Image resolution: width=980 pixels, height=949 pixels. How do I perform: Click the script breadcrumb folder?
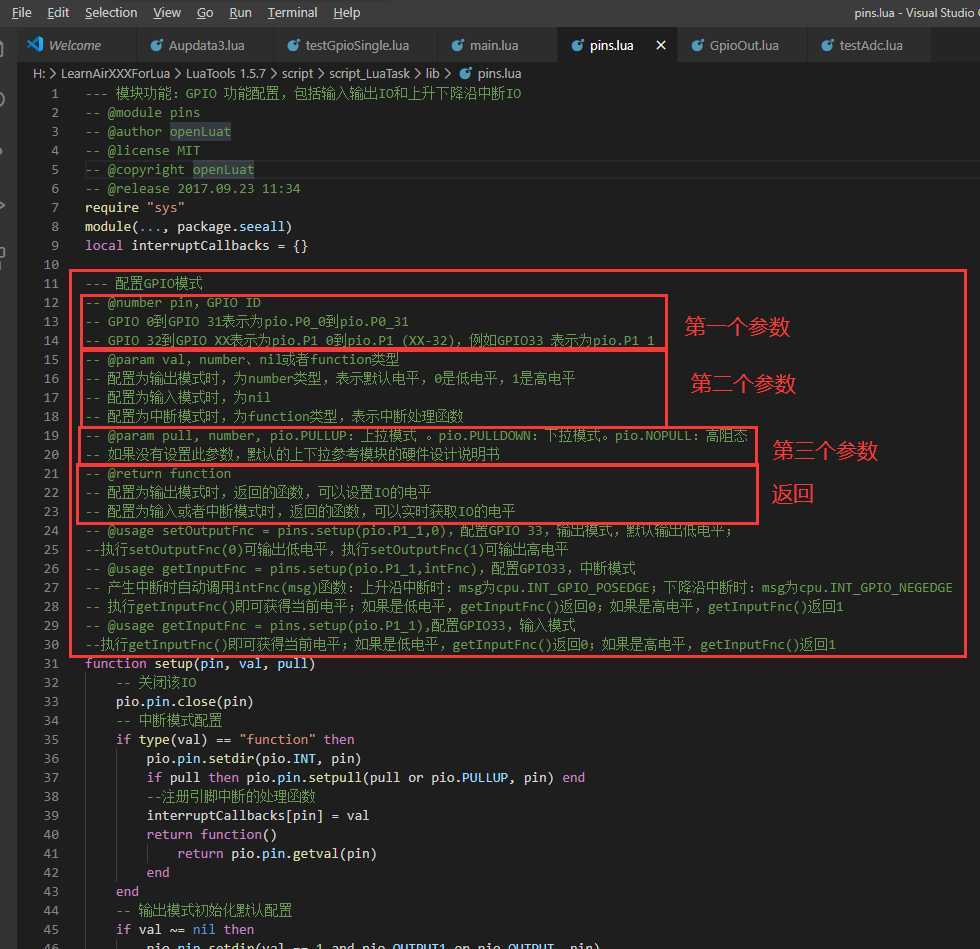tap(298, 74)
